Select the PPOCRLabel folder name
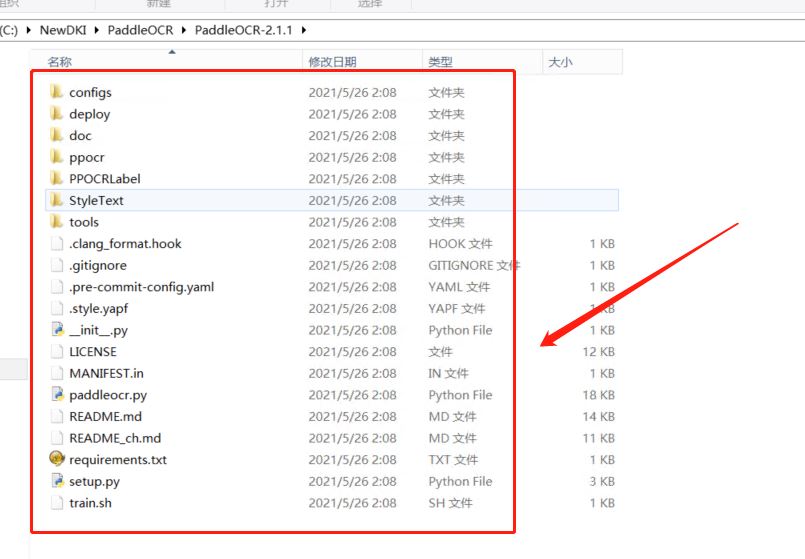This screenshot has height=559, width=805. point(105,179)
